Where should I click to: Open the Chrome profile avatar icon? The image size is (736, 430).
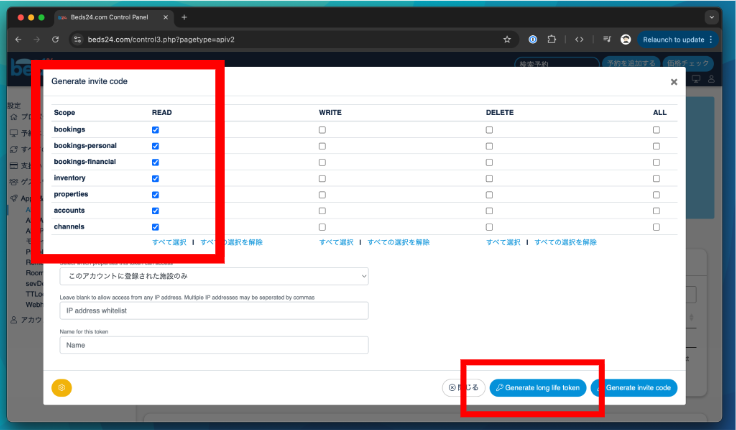[x=626, y=40]
